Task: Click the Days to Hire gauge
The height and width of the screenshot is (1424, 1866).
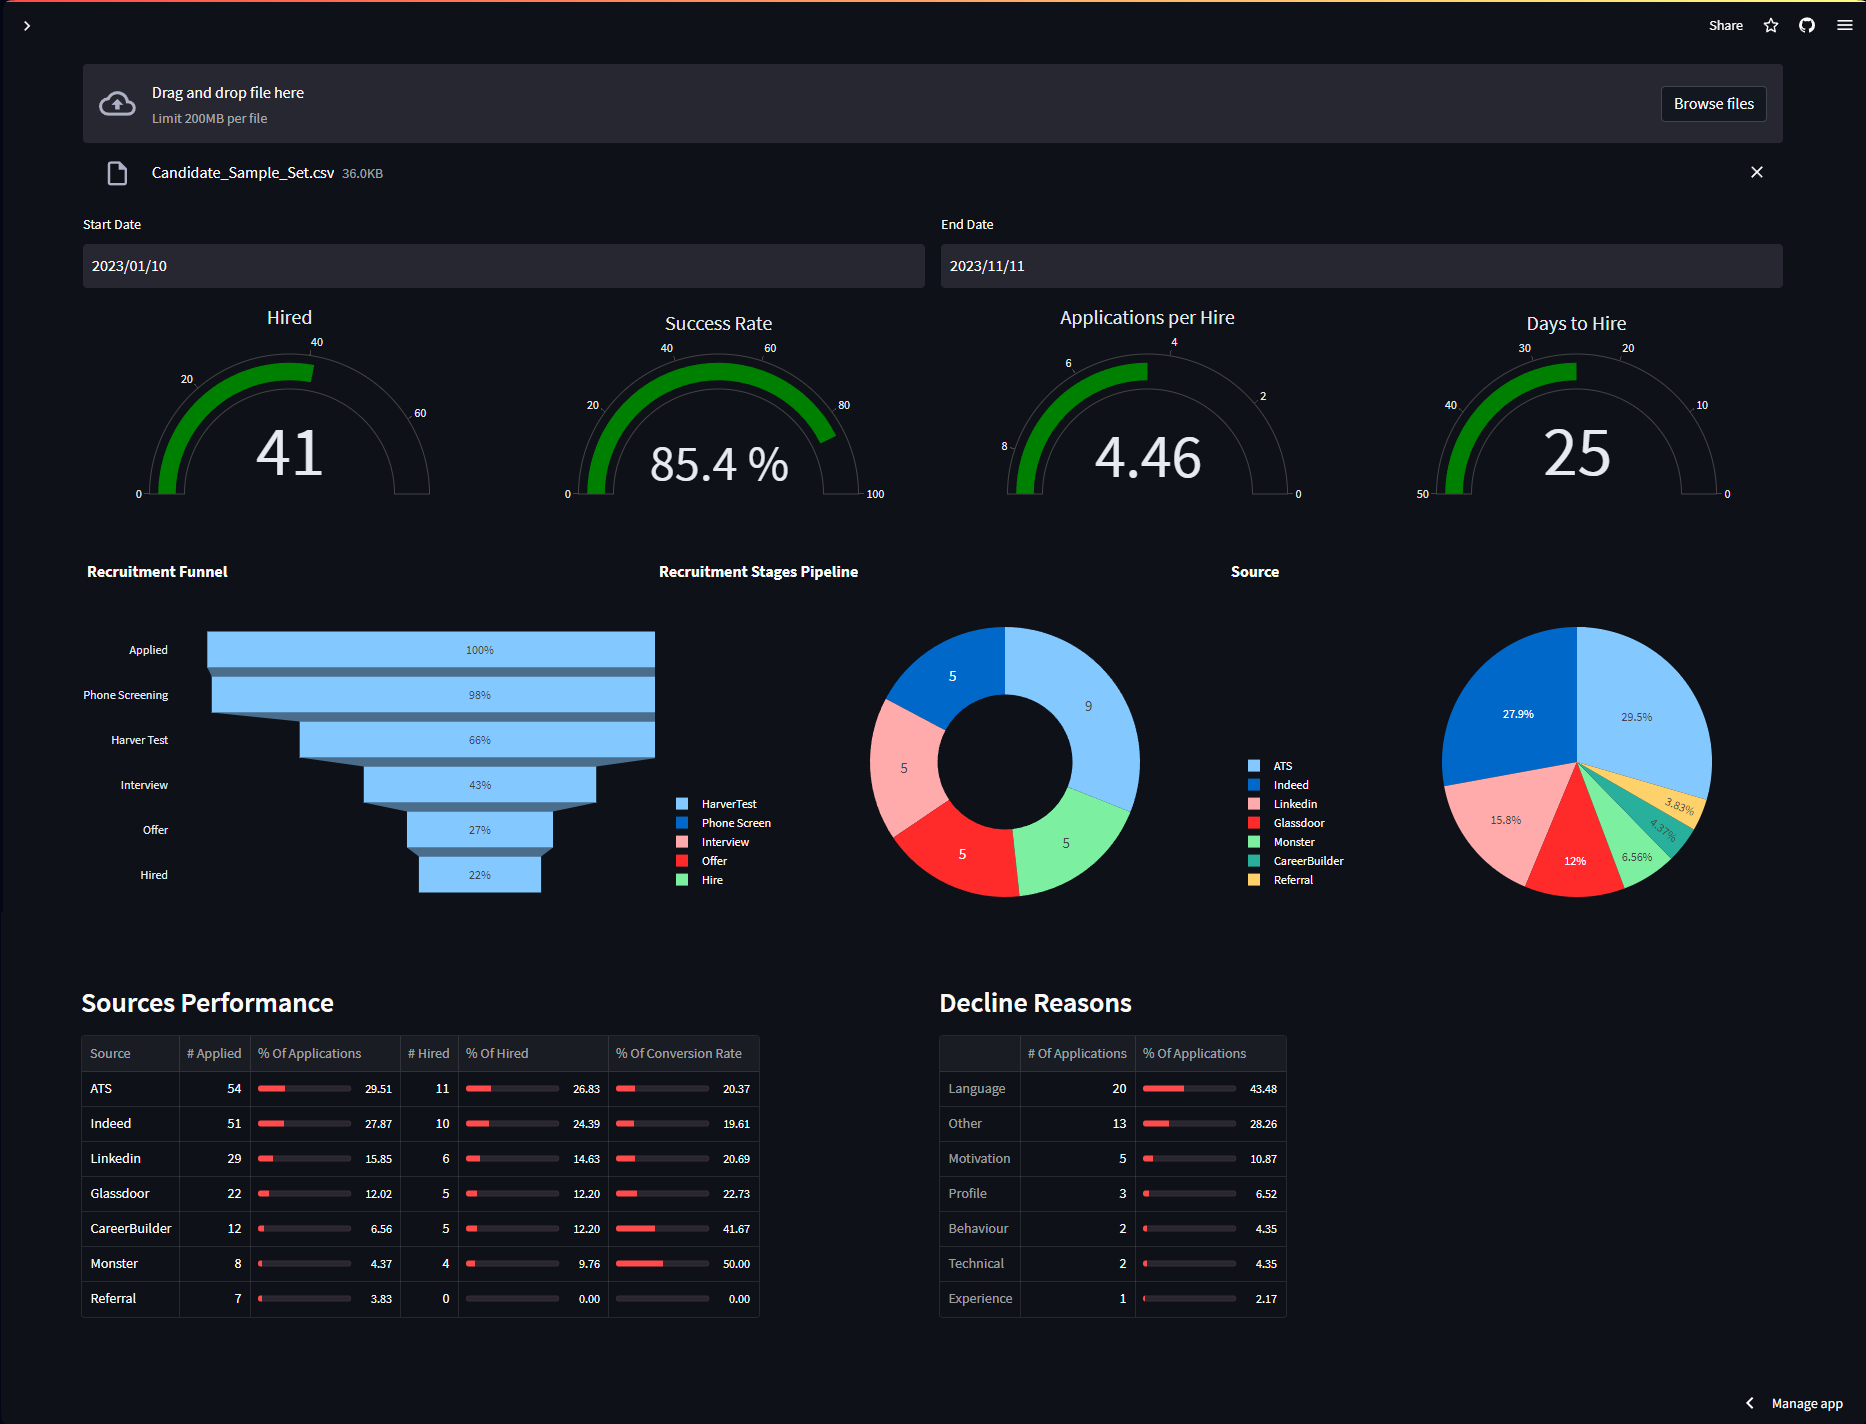Action: (1576, 425)
